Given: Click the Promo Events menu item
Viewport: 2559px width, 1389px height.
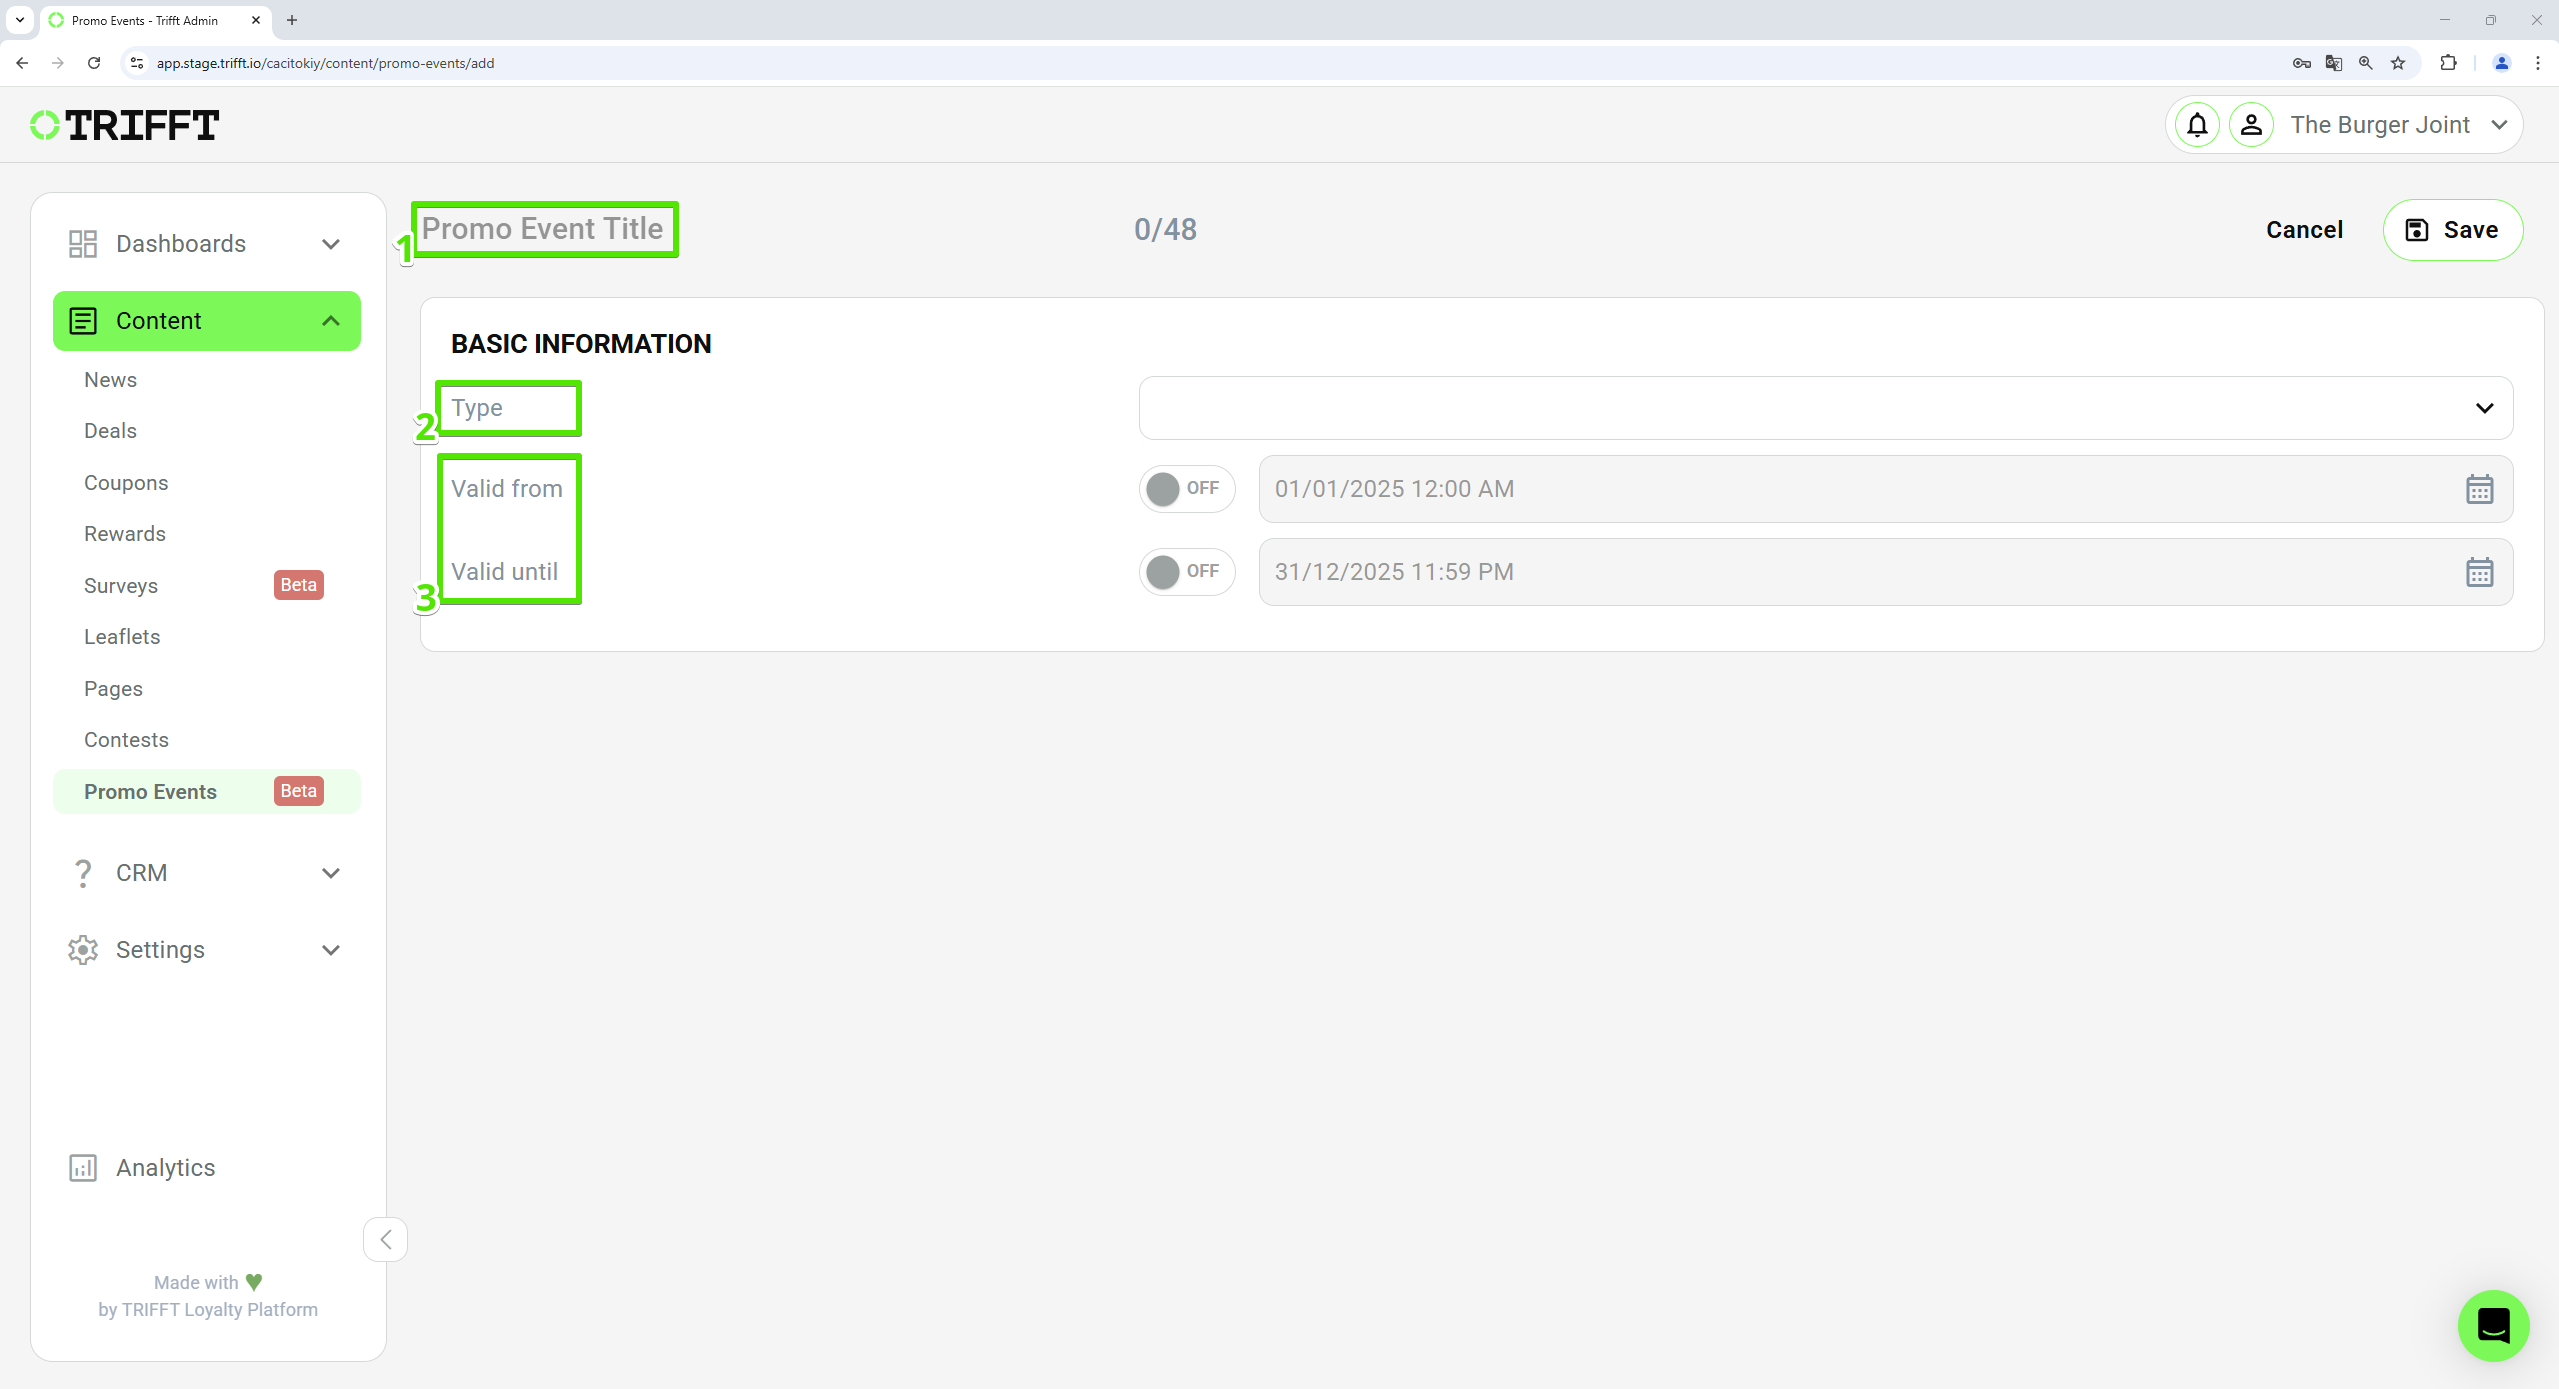Looking at the screenshot, I should coord(149,789).
